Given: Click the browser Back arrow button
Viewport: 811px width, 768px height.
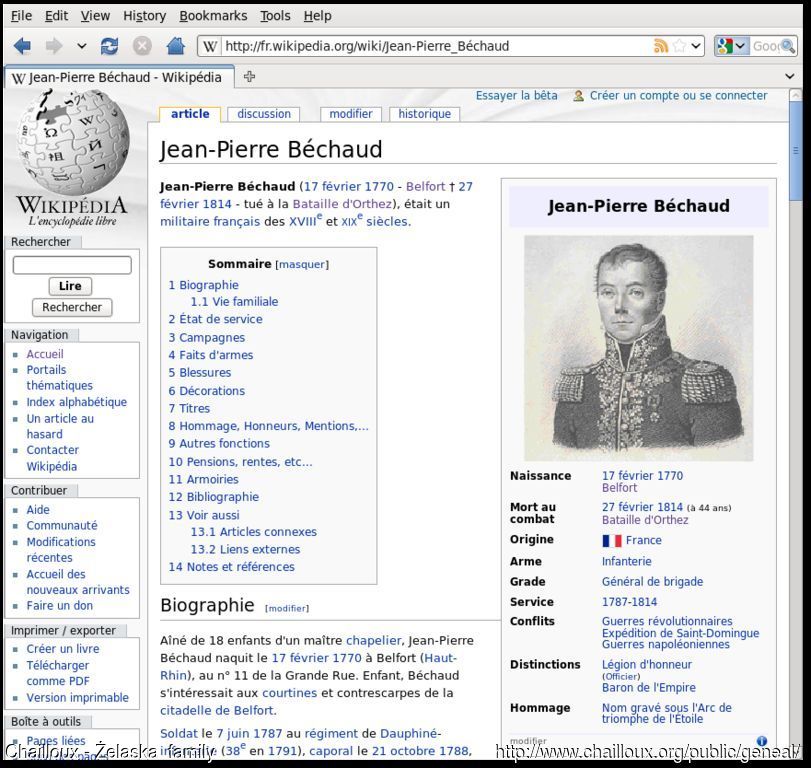Looking at the screenshot, I should tap(22, 46).
